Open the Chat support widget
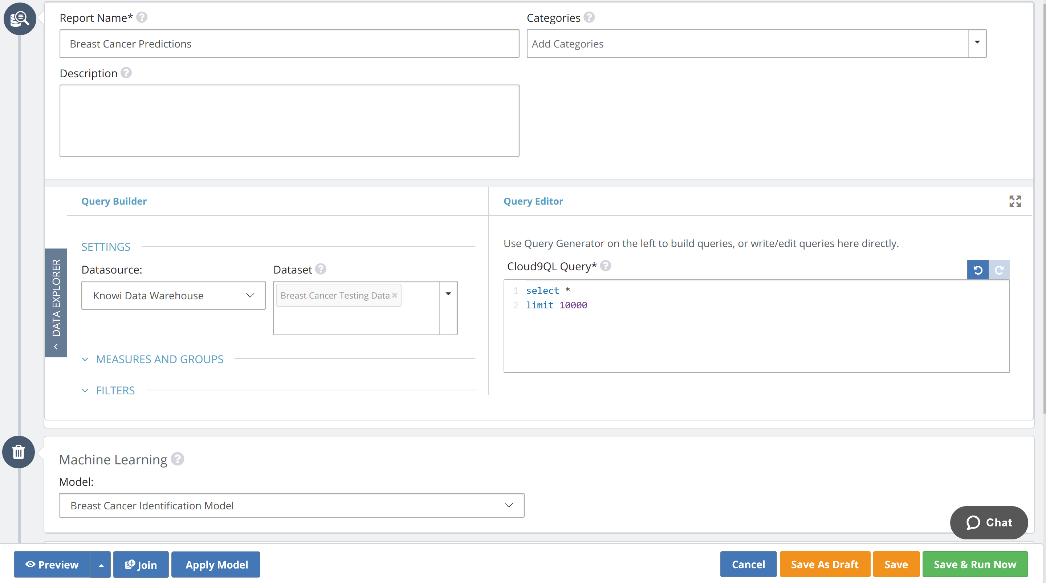 [988, 522]
